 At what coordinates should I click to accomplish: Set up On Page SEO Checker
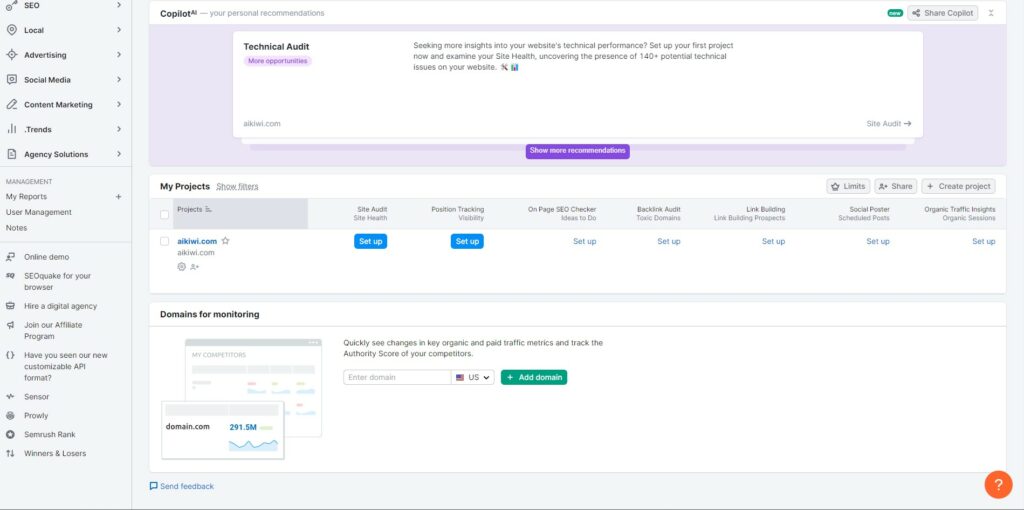pos(584,242)
